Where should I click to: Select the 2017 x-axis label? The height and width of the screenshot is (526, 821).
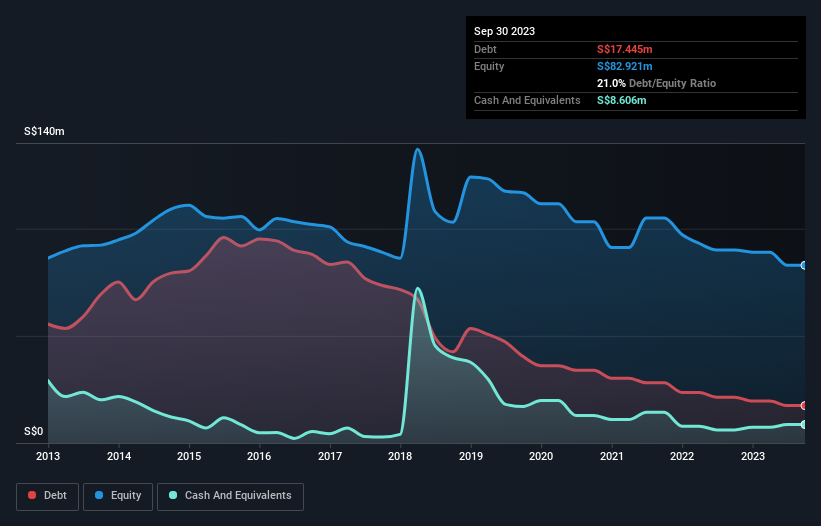(330, 456)
